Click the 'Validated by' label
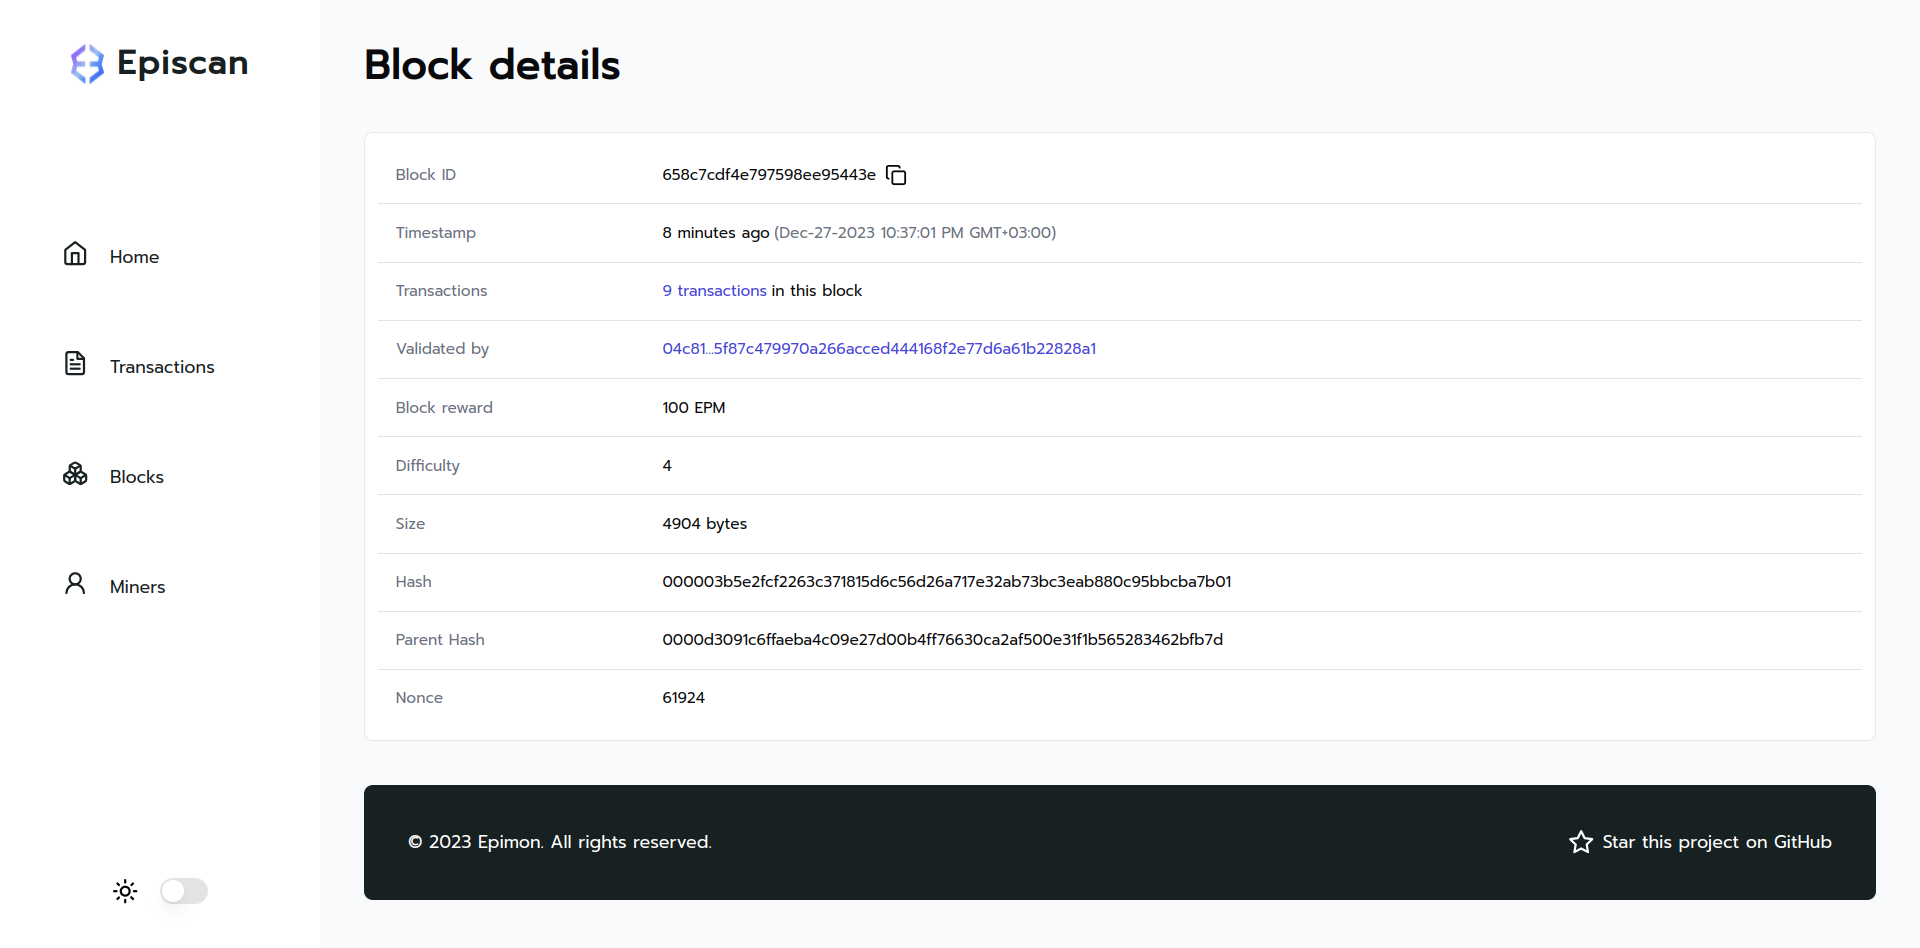 tap(442, 349)
